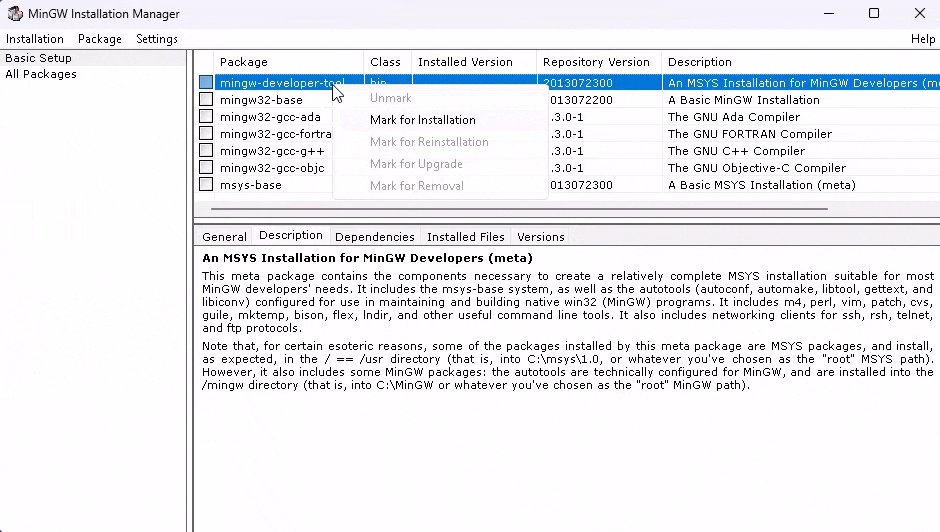Click Mark for Upgrade menu entry

point(416,164)
